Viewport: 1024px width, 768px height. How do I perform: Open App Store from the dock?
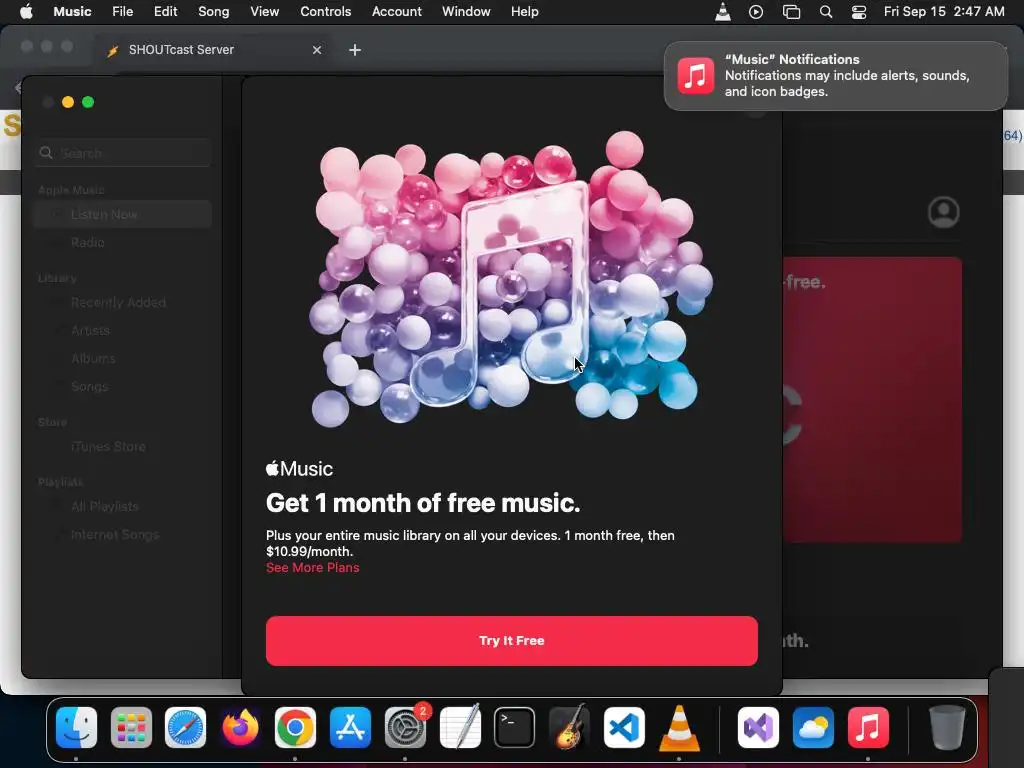(x=350, y=727)
